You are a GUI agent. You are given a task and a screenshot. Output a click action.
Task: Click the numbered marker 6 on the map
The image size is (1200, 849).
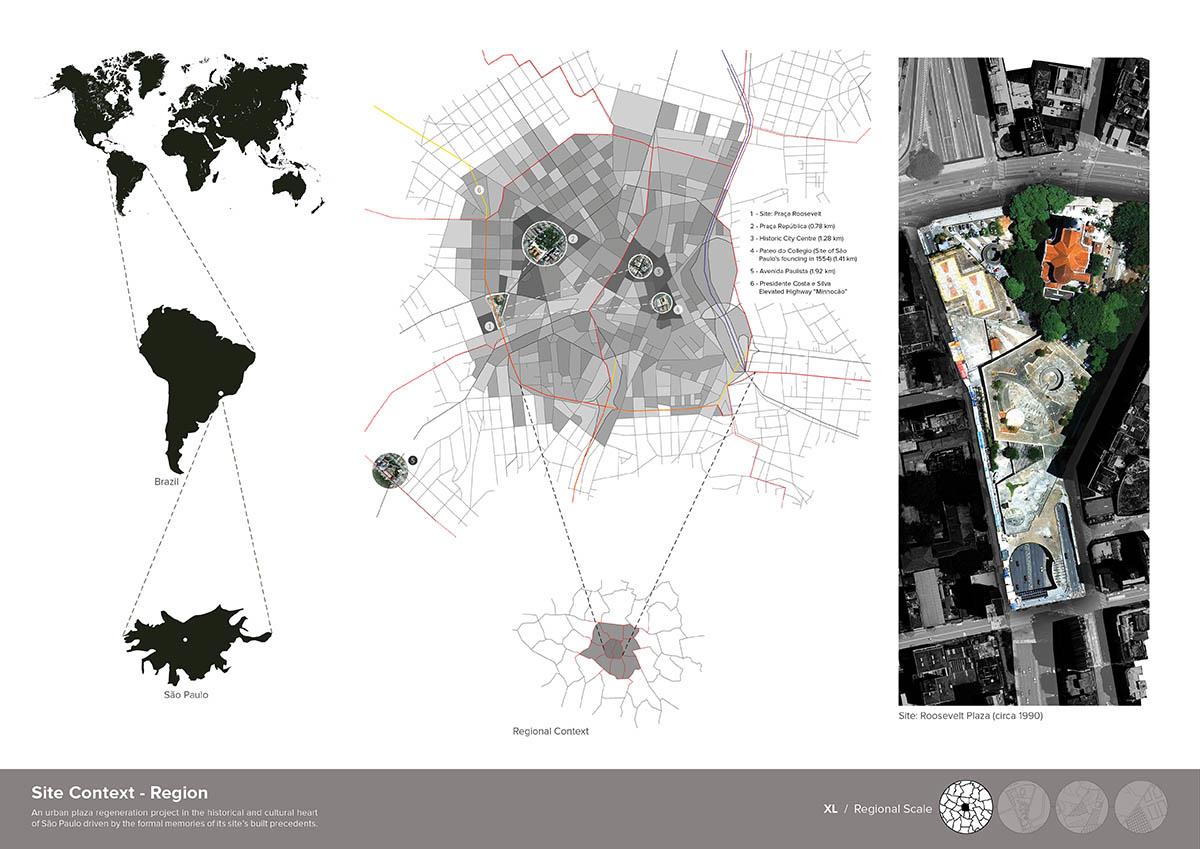point(479,189)
